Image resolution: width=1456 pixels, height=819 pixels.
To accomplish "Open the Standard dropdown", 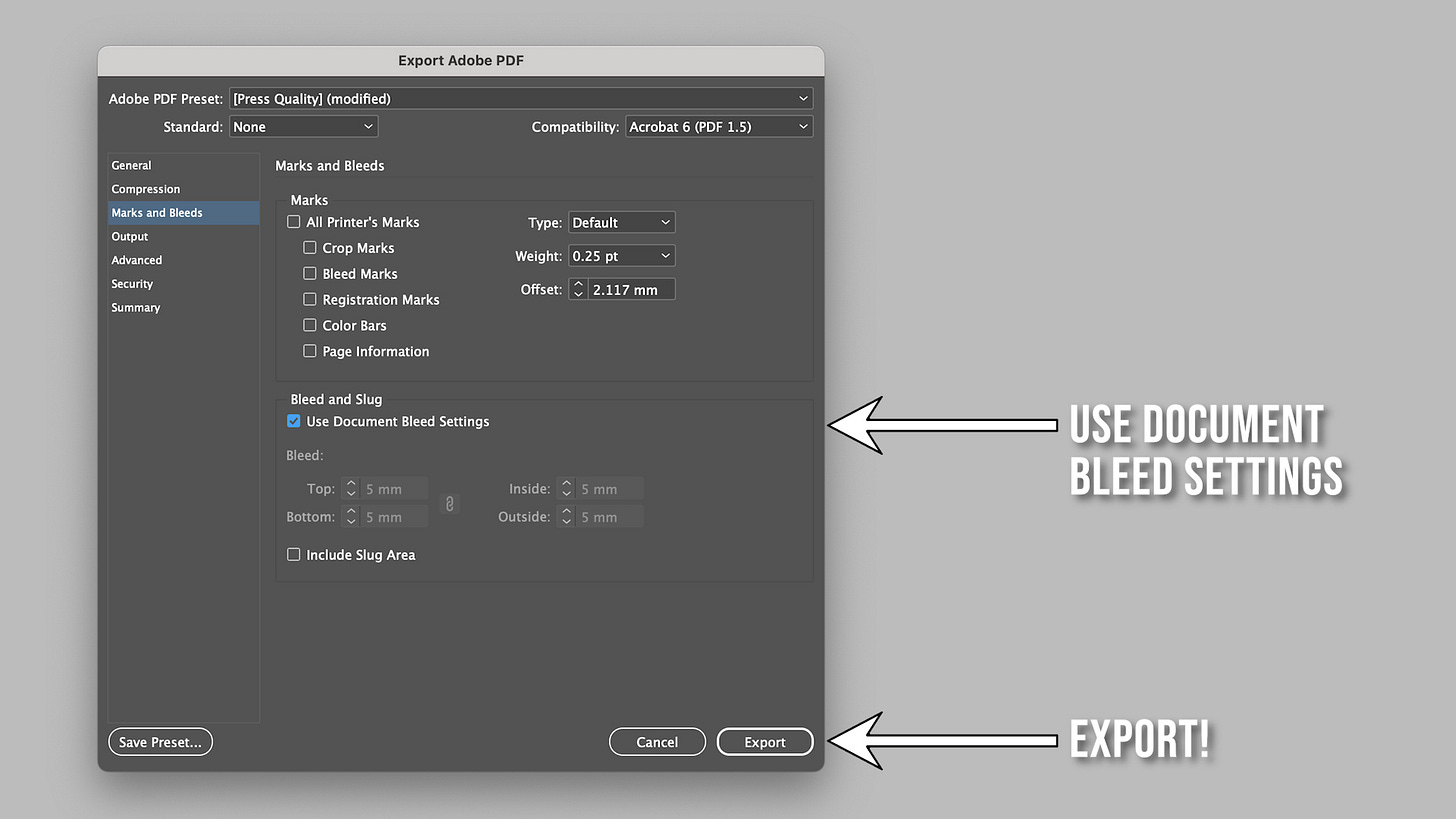I will click(x=304, y=127).
